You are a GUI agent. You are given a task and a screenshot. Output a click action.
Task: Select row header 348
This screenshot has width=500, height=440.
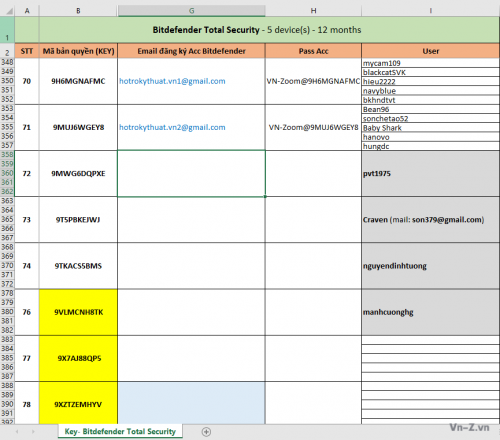point(7,62)
